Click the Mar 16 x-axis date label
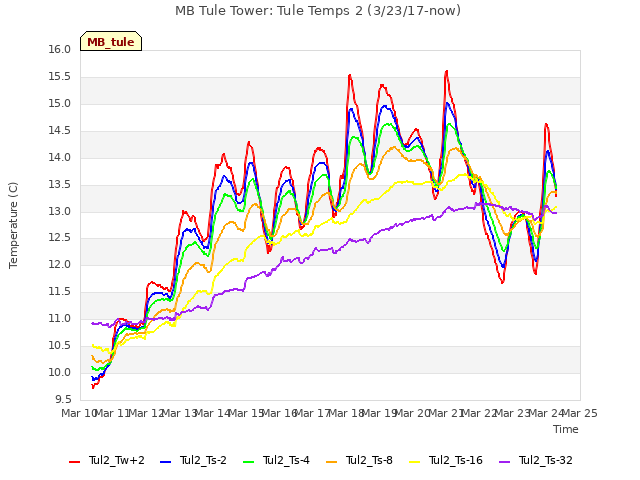 [279, 413]
